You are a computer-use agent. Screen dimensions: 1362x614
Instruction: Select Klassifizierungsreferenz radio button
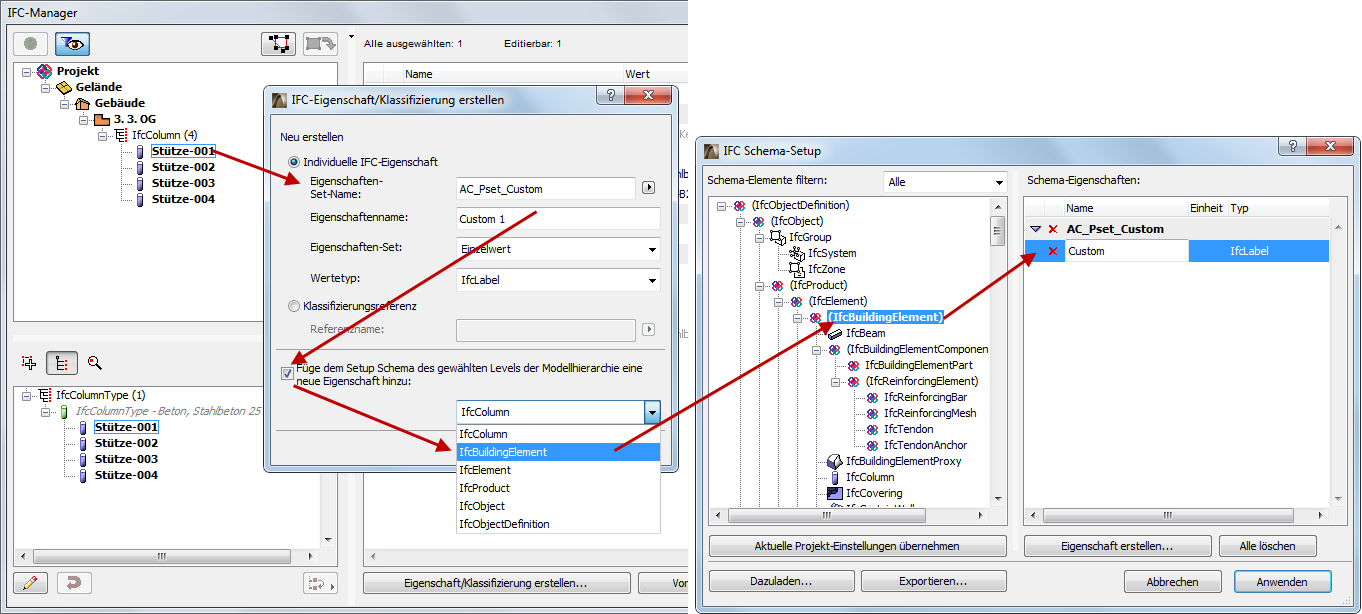[294, 306]
